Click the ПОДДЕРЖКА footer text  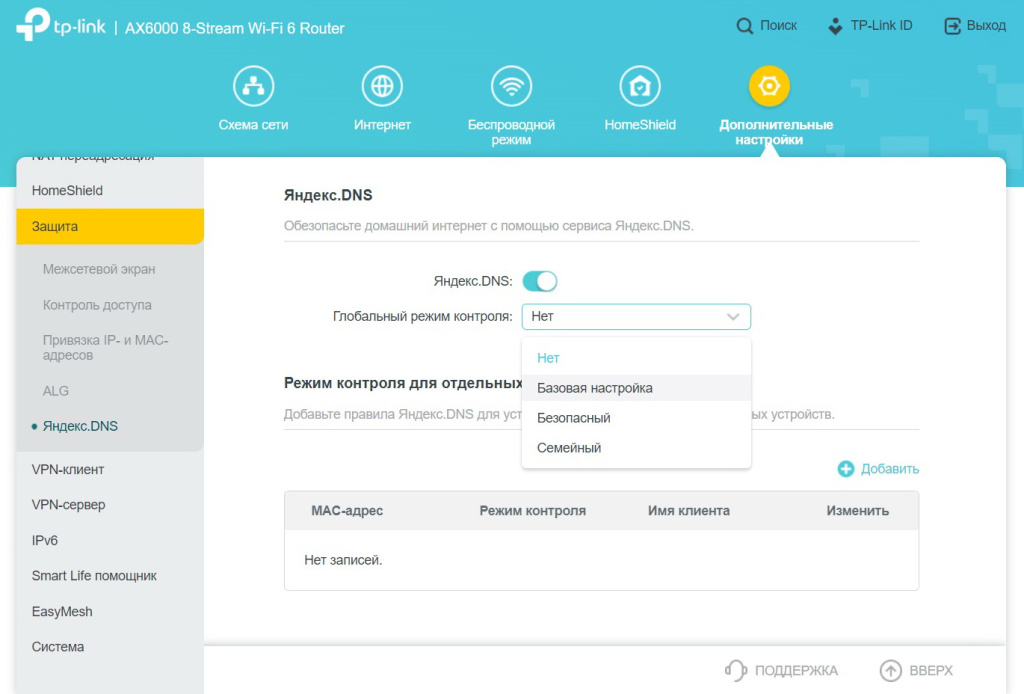(x=796, y=670)
